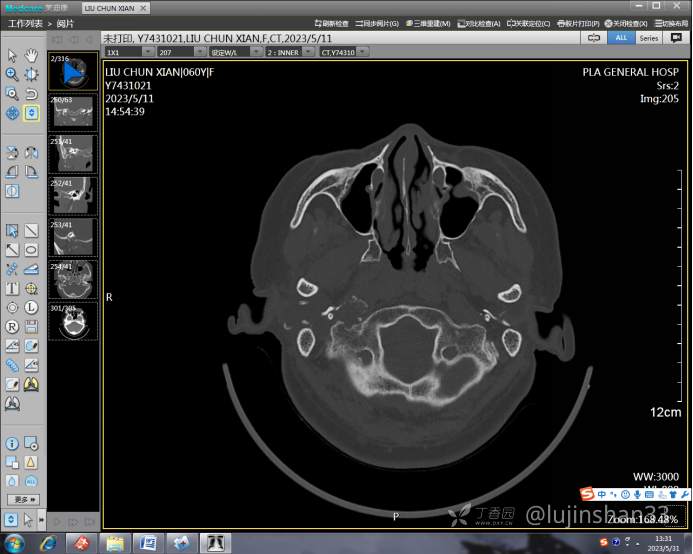The height and width of the screenshot is (554, 693).
Task: Click the 工作列表 breadcrumb link
Action: (25, 23)
